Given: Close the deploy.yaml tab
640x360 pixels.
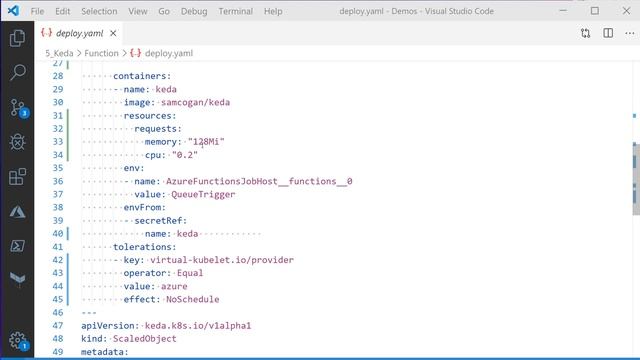Looking at the screenshot, I should [113, 33].
